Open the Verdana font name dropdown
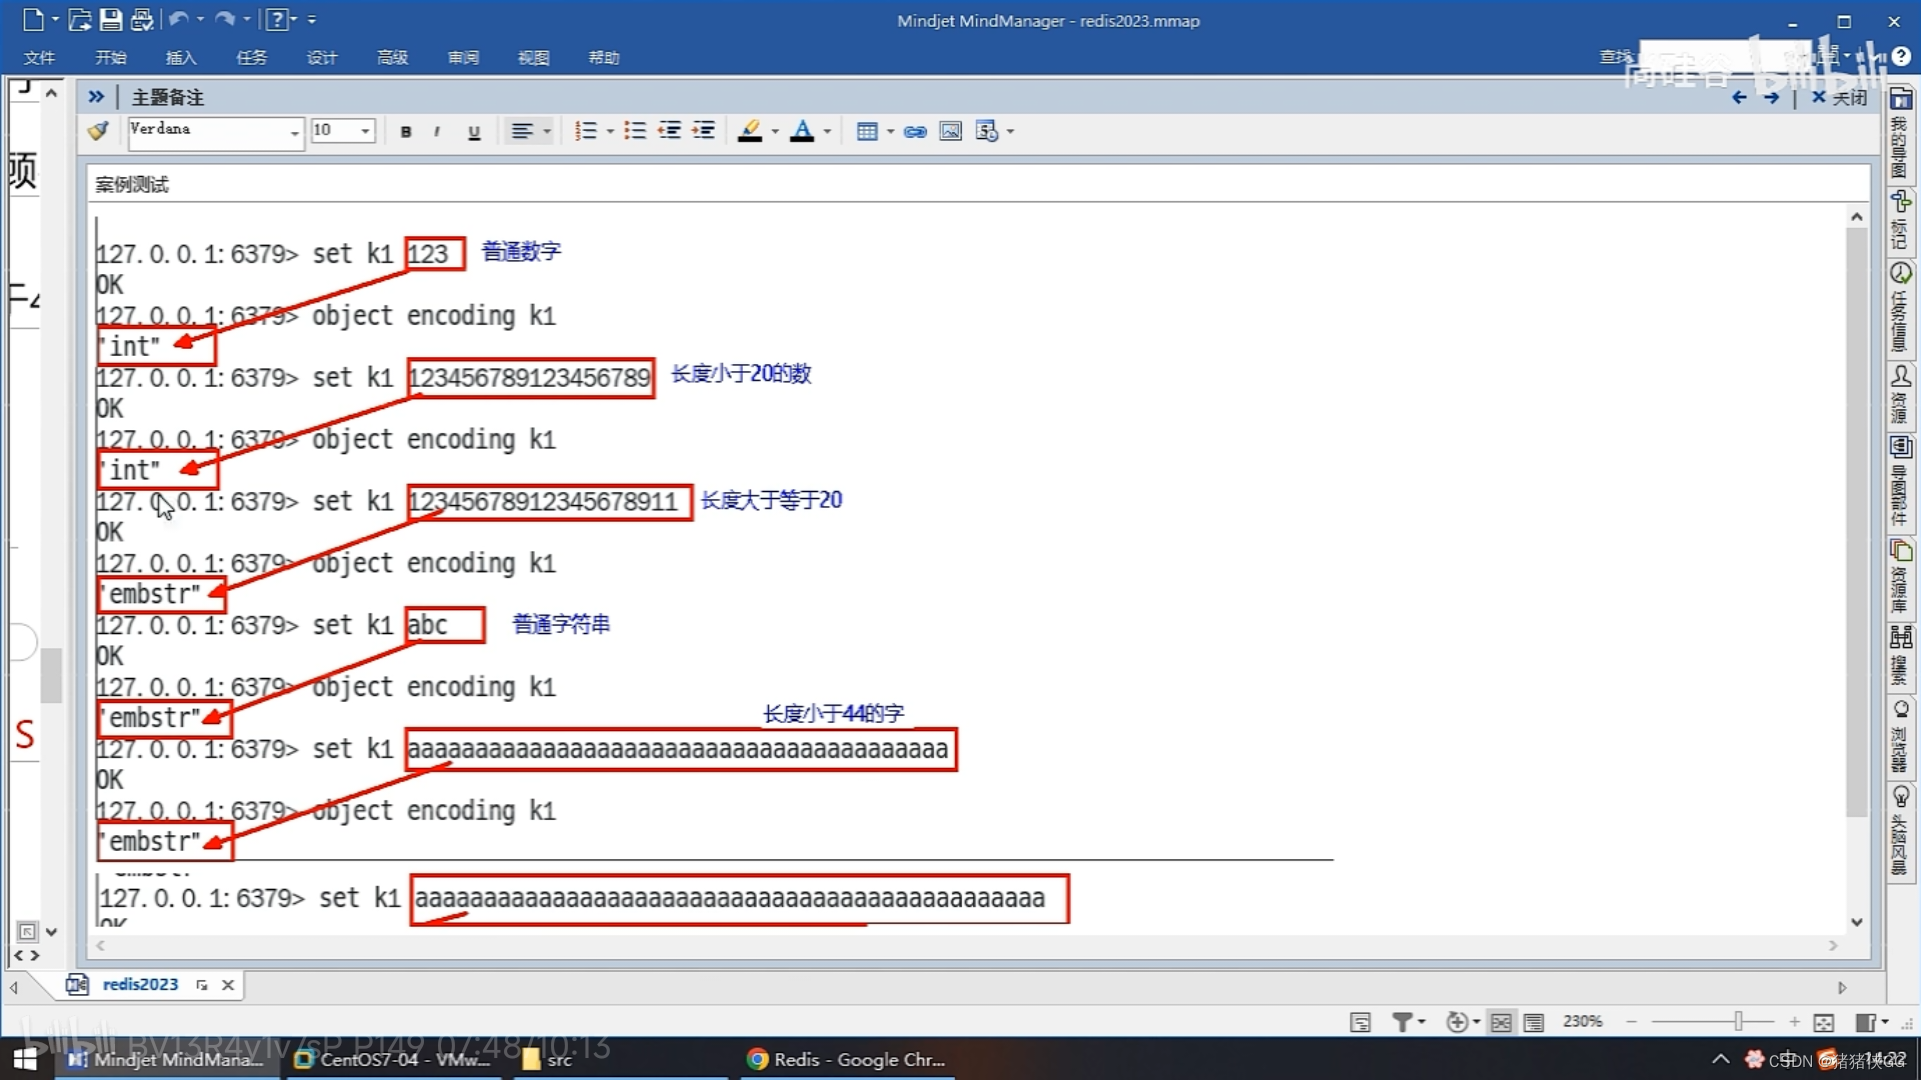Screen dimensions: 1921x1080 294,132
